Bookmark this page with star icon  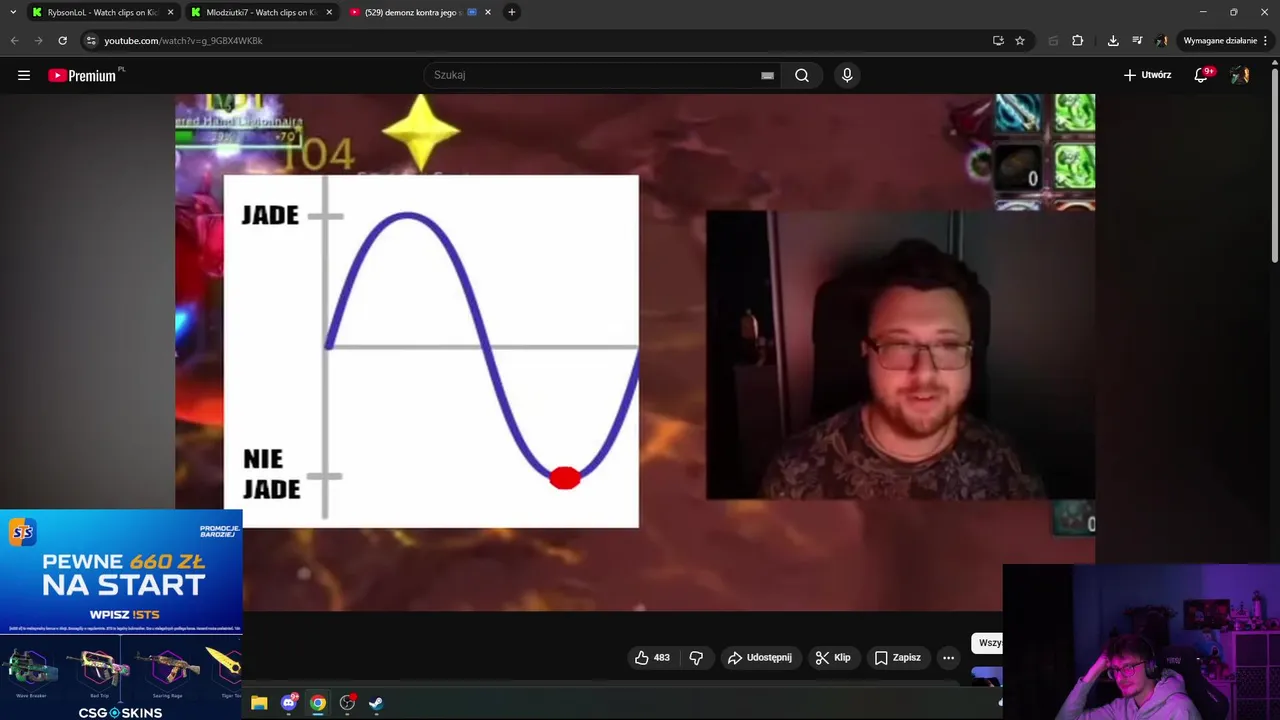tap(1020, 41)
